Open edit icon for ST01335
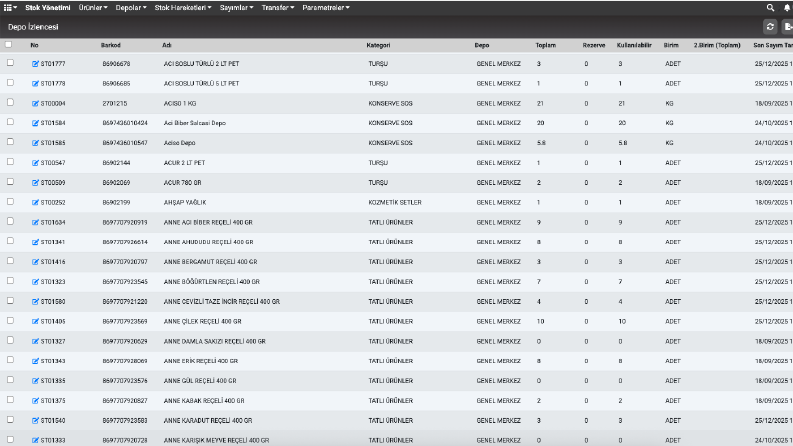 35,381
